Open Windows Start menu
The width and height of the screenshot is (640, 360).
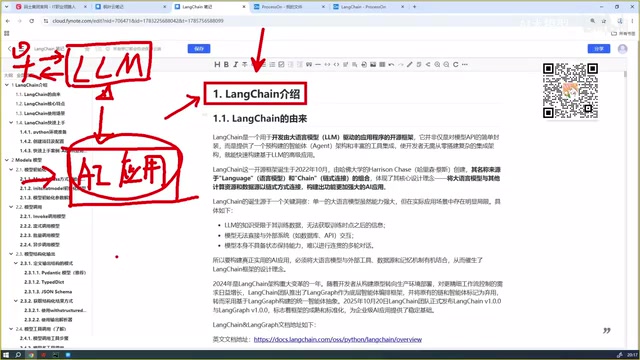click(x=6, y=355)
